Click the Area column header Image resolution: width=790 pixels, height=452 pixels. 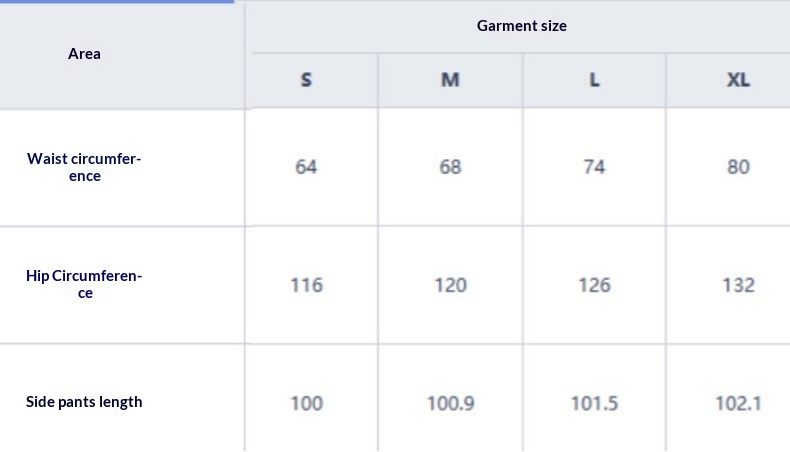[84, 54]
